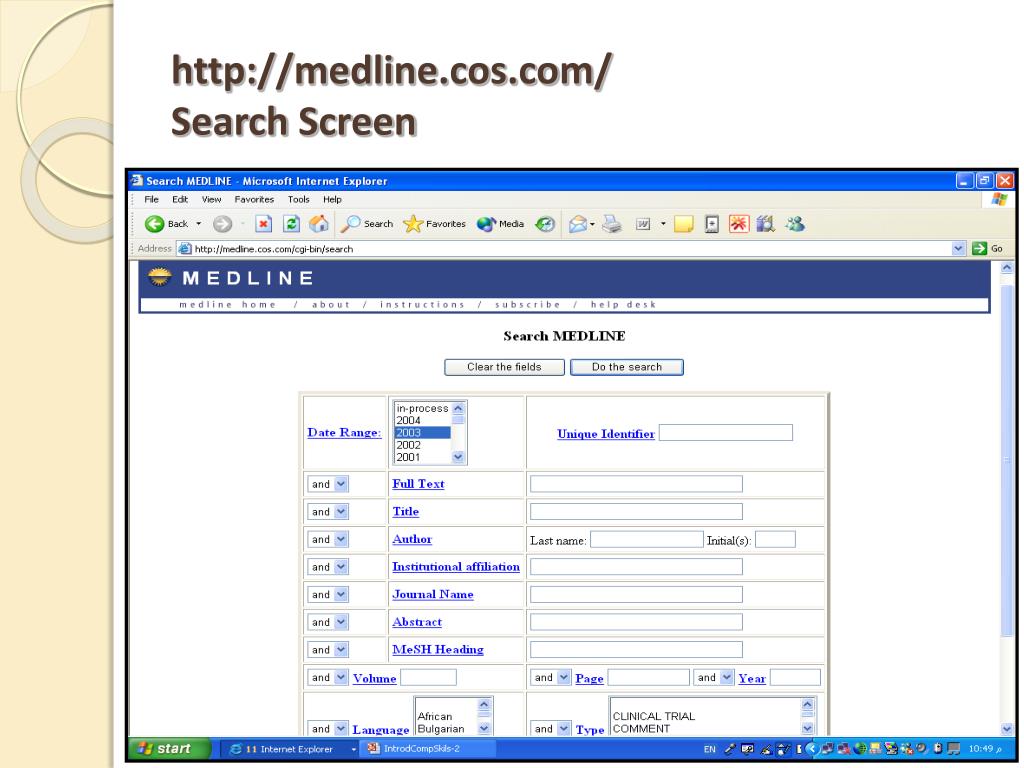Open the operator dropdown beside Year
This screenshot has width=1024, height=768.
[714, 677]
